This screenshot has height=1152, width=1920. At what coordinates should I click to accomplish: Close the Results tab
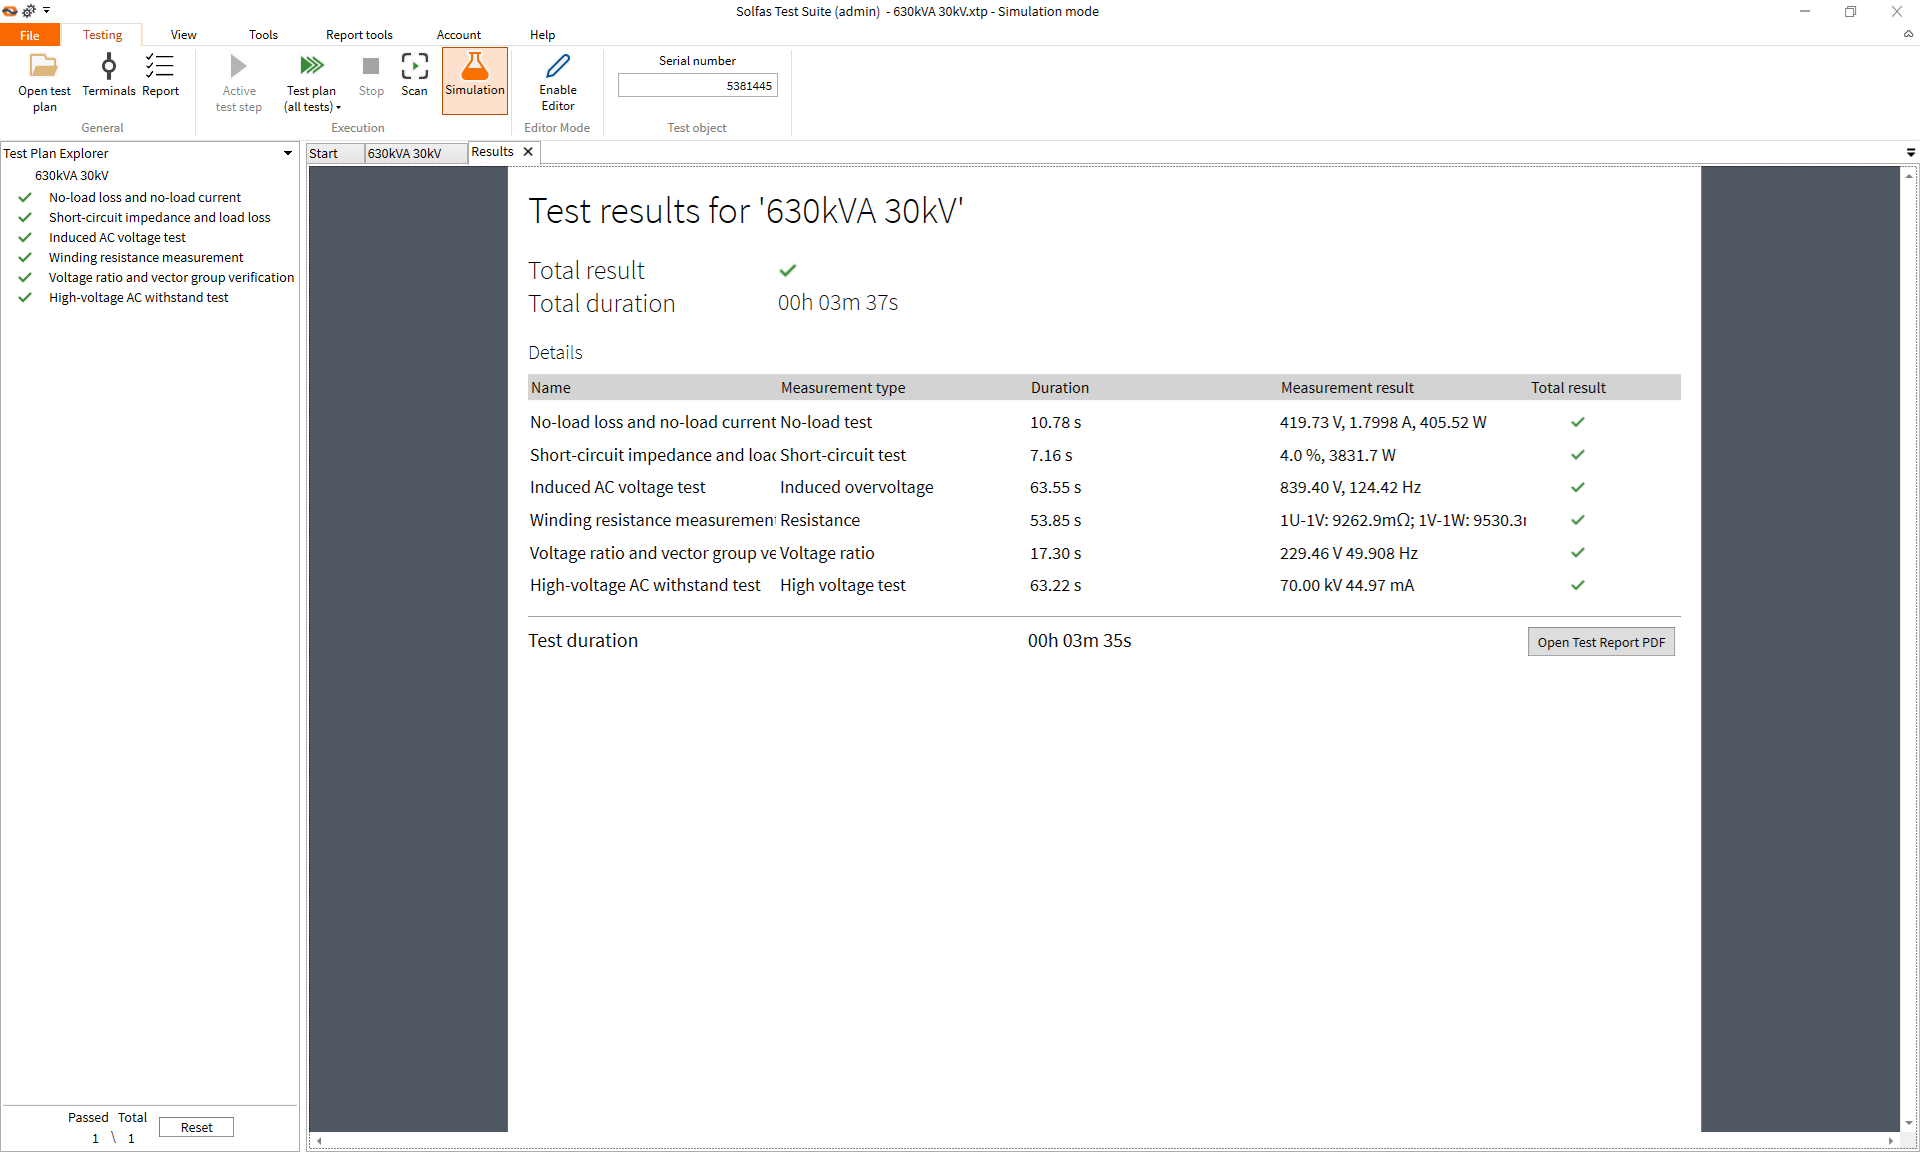point(528,152)
